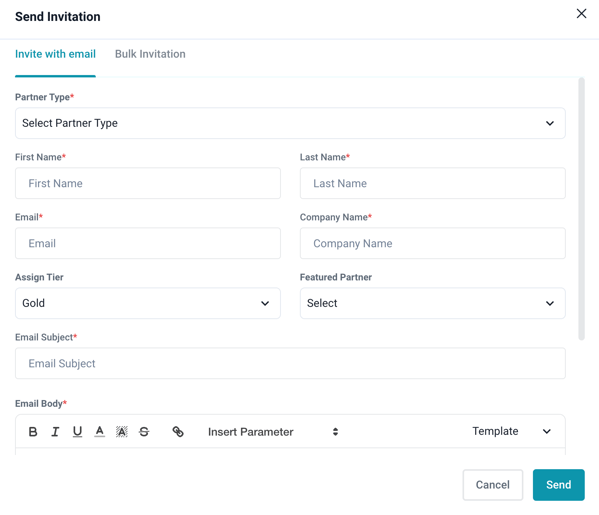The image size is (599, 515).
Task: Close the Send Invitation dialog
Action: click(581, 14)
